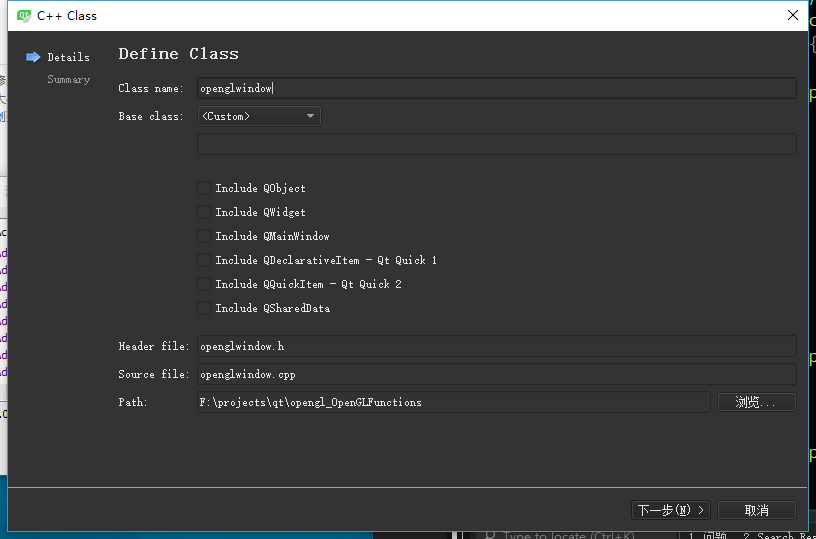Click the Path input field
Image resolution: width=816 pixels, height=539 pixels.
(453, 402)
